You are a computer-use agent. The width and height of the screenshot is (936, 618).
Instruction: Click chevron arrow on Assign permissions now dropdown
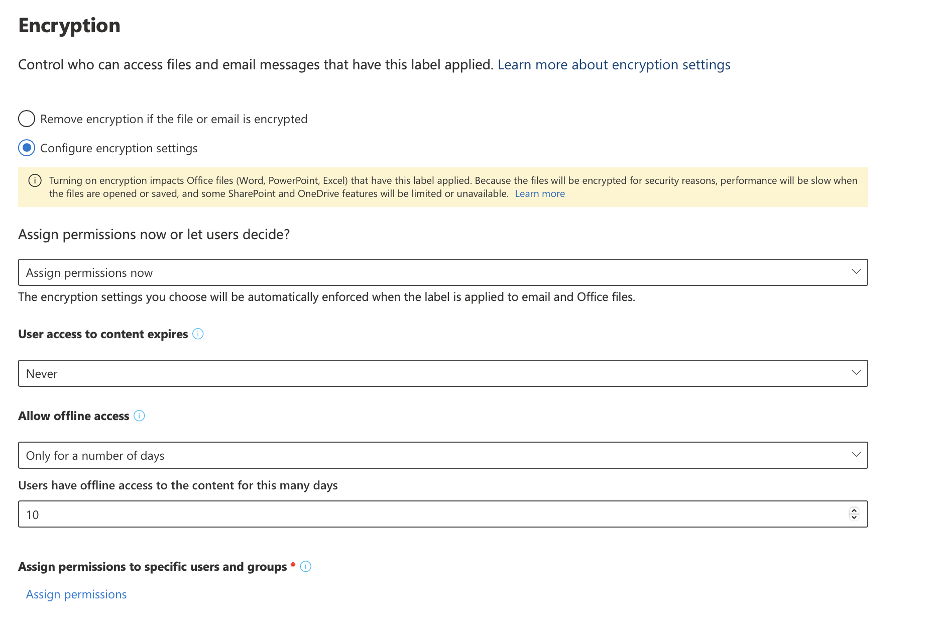point(855,272)
